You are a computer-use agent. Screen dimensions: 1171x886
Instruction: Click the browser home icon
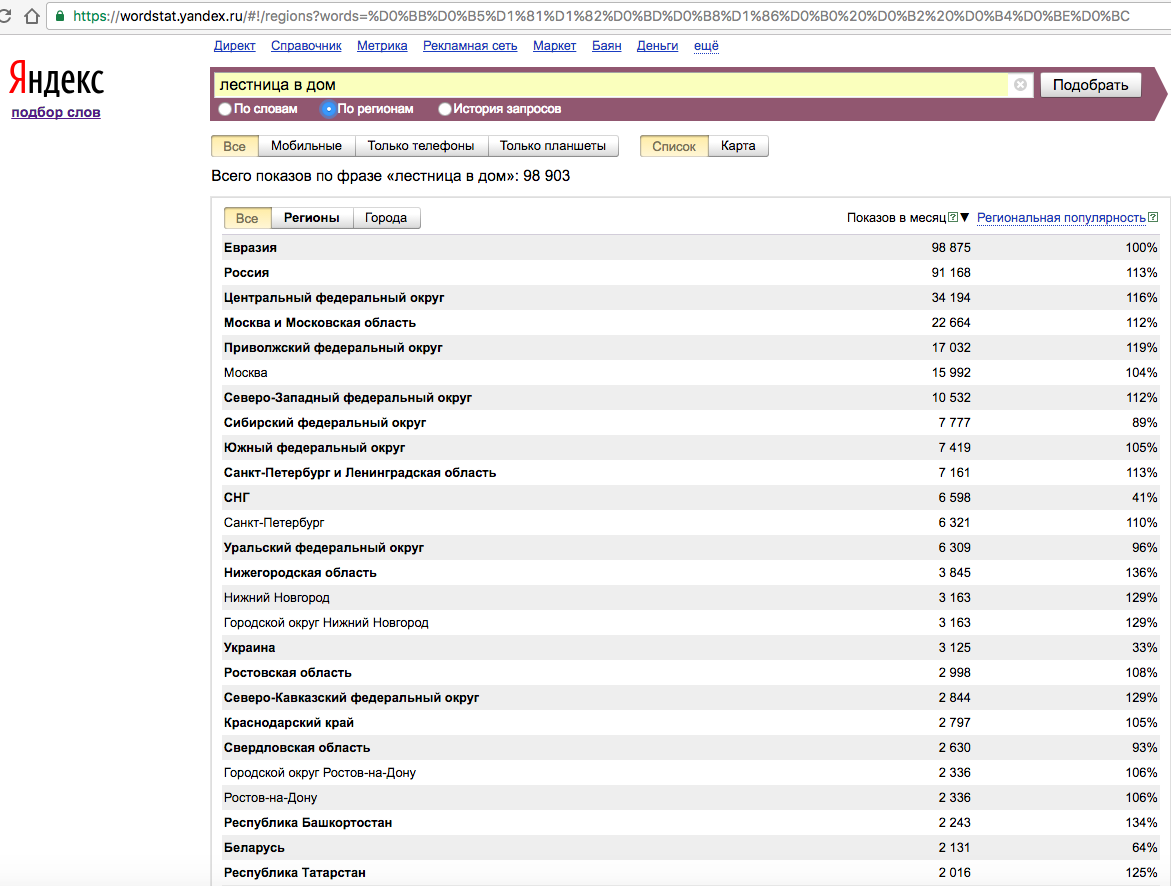point(32,16)
